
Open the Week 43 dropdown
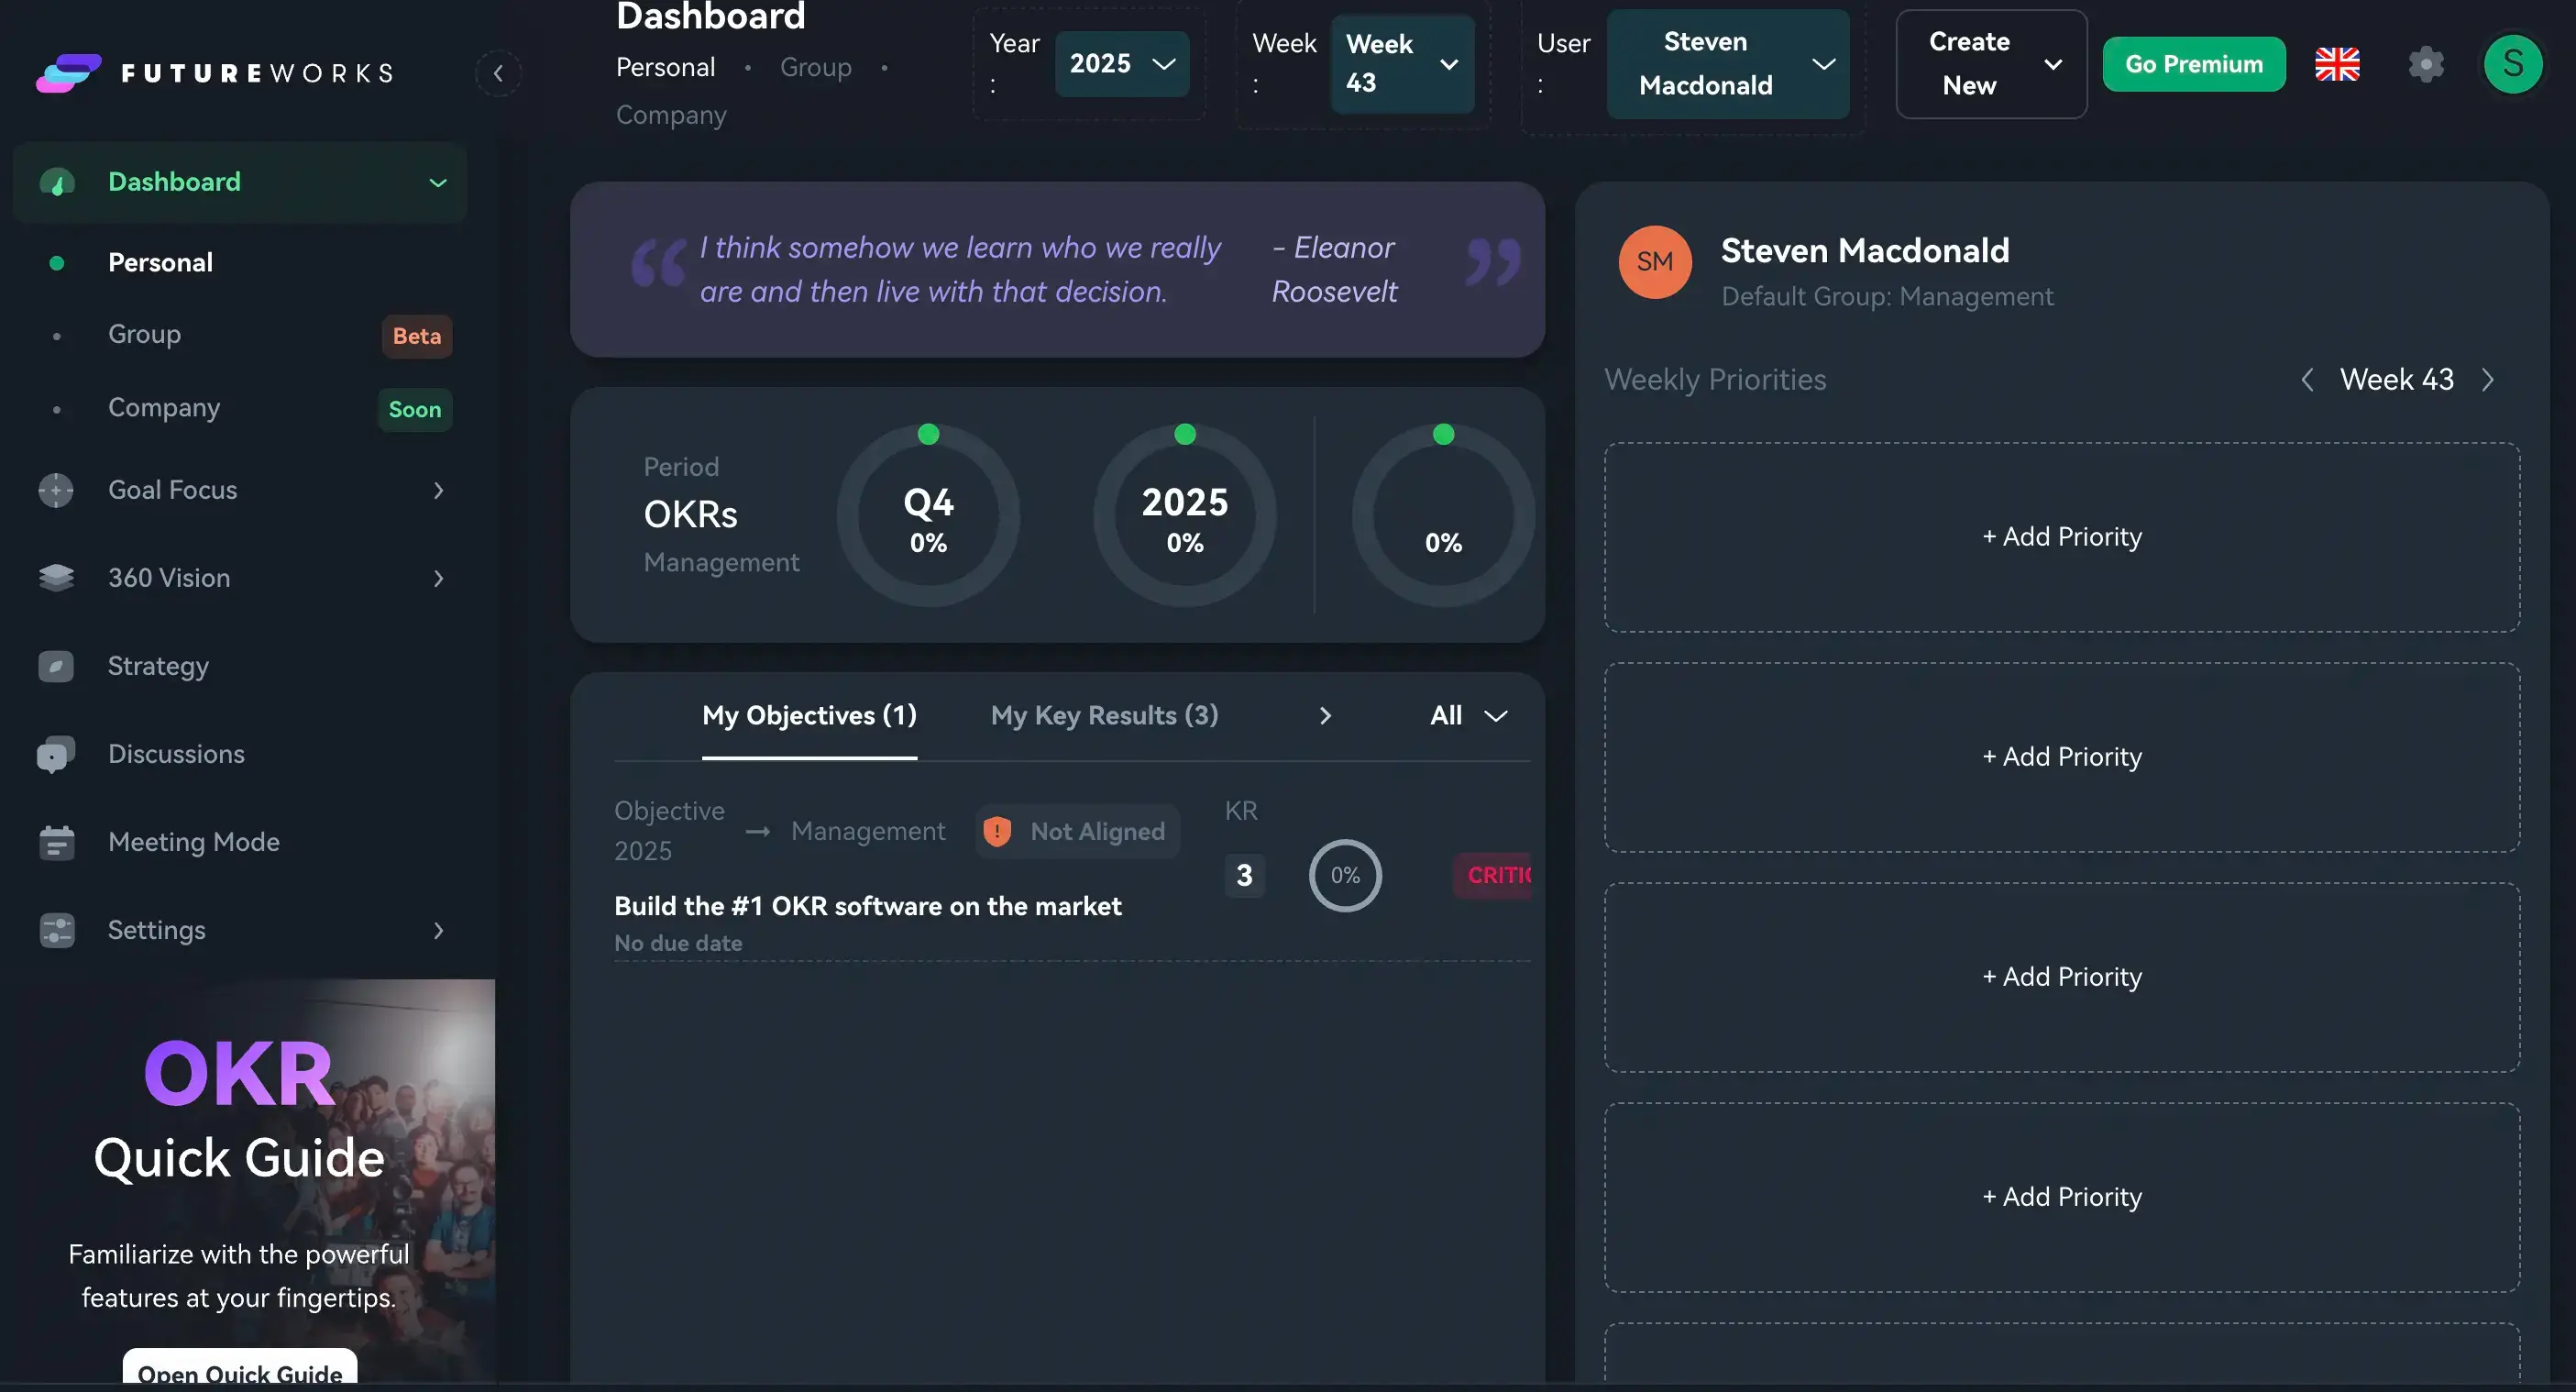[x=1402, y=64]
